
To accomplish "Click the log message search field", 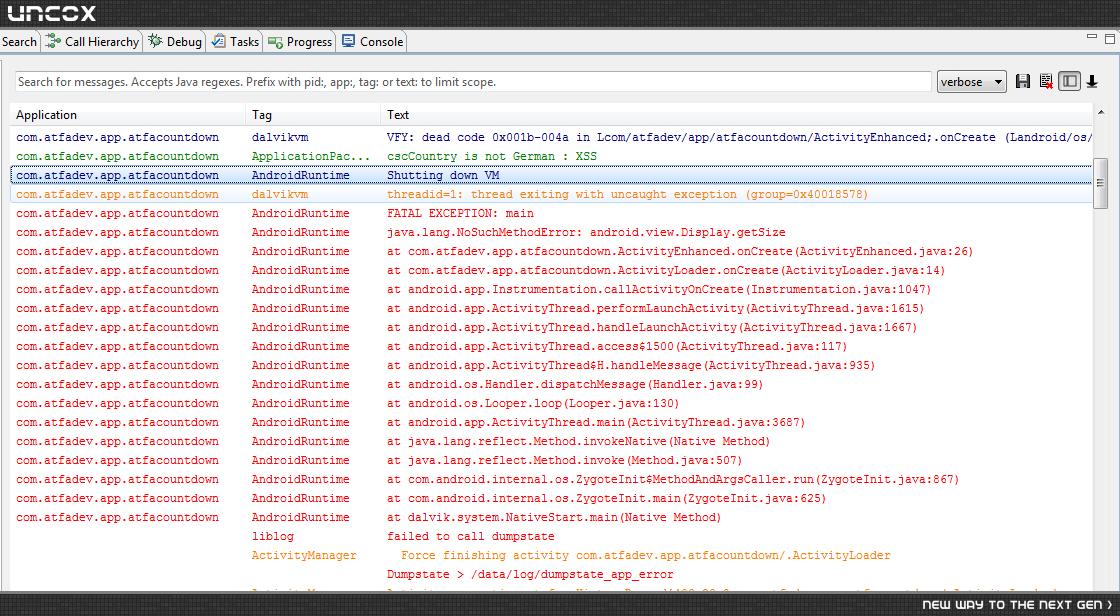I will coord(473,81).
